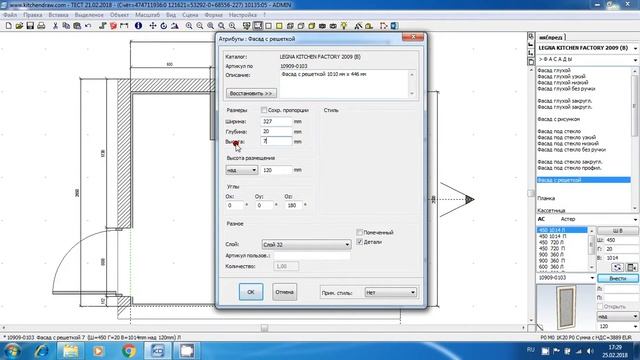Open 'над' dropdown in side panel
Image resolution: width=640 pixels, height=360 pixels.
(x=617, y=316)
